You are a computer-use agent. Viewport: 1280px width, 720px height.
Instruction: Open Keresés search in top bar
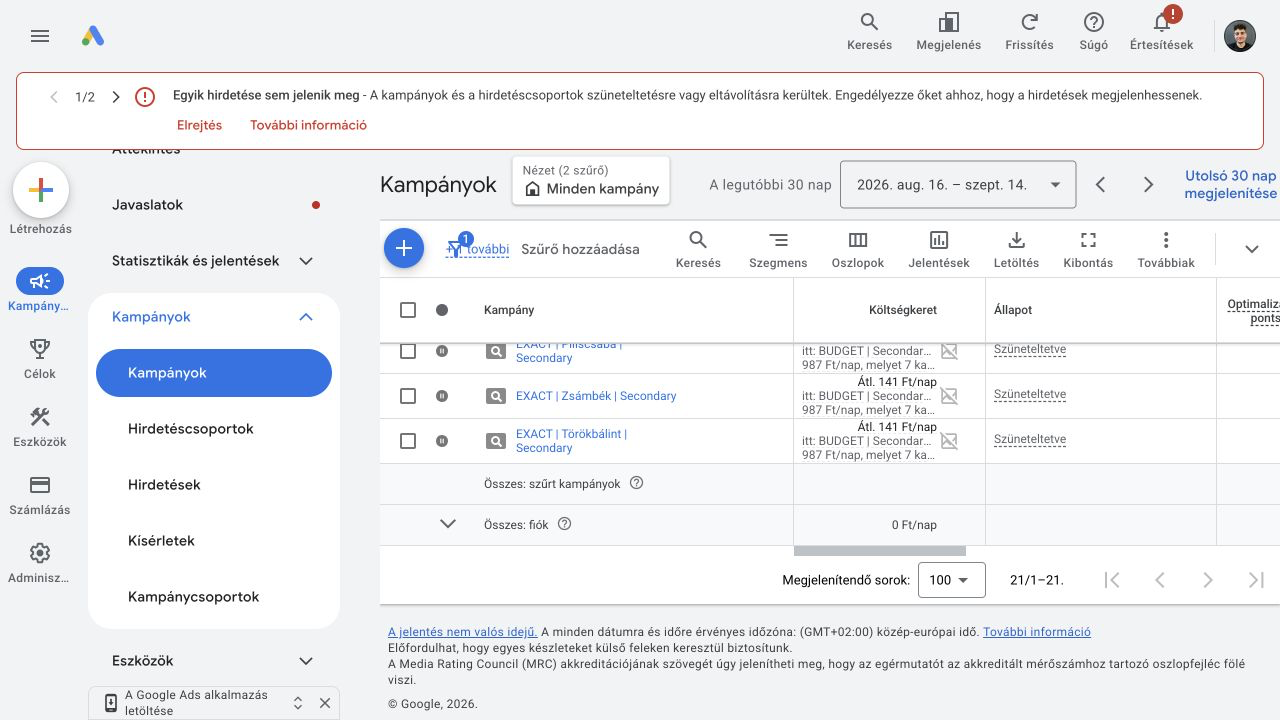coord(869,32)
